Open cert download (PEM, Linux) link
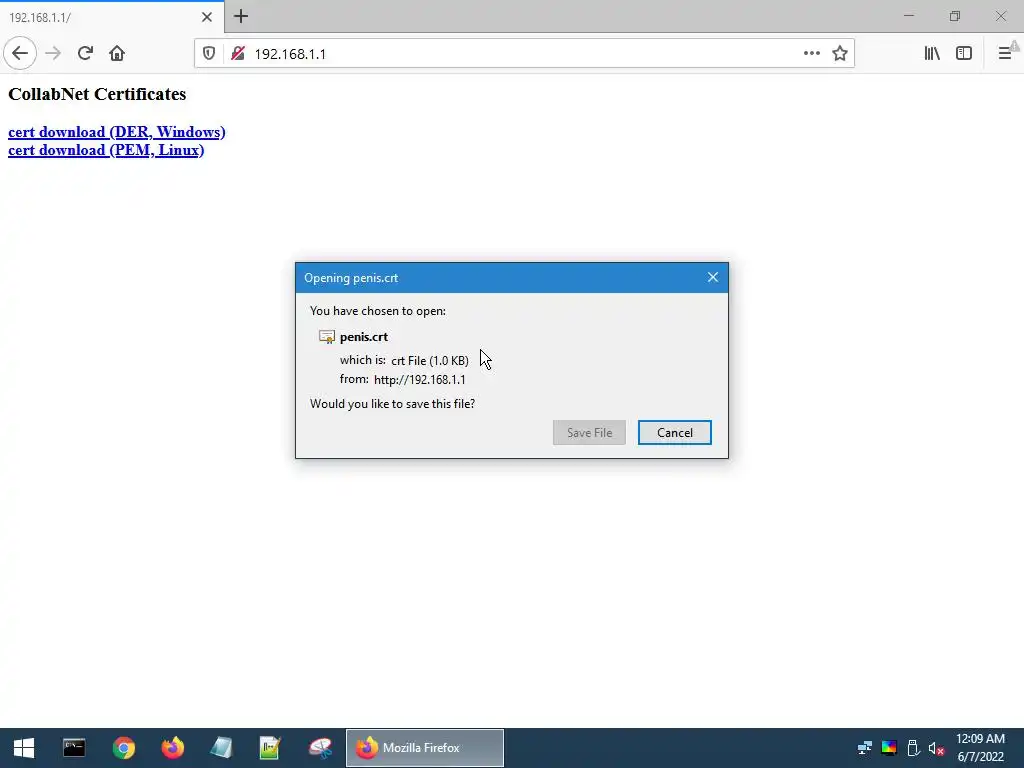The height and width of the screenshot is (768, 1024). pyautogui.click(x=106, y=150)
